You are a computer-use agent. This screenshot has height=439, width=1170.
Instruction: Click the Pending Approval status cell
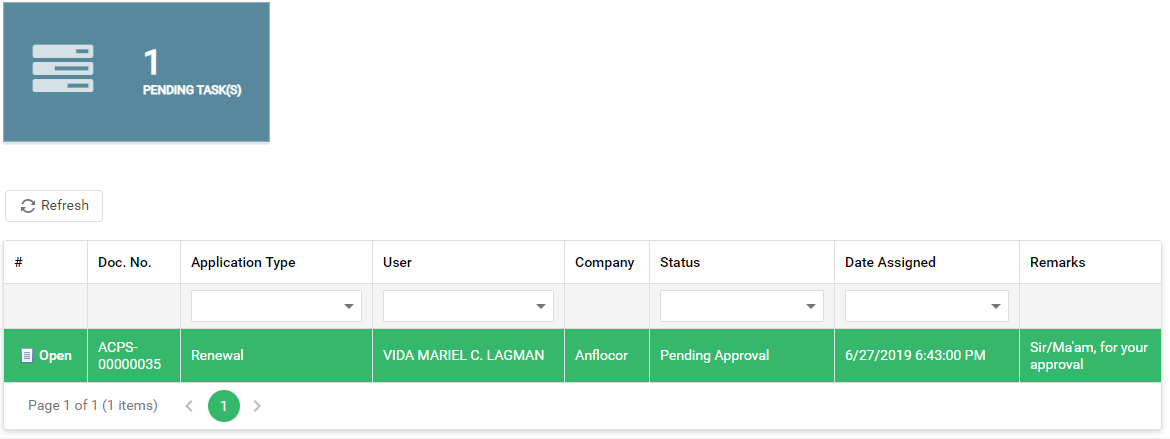(714, 356)
